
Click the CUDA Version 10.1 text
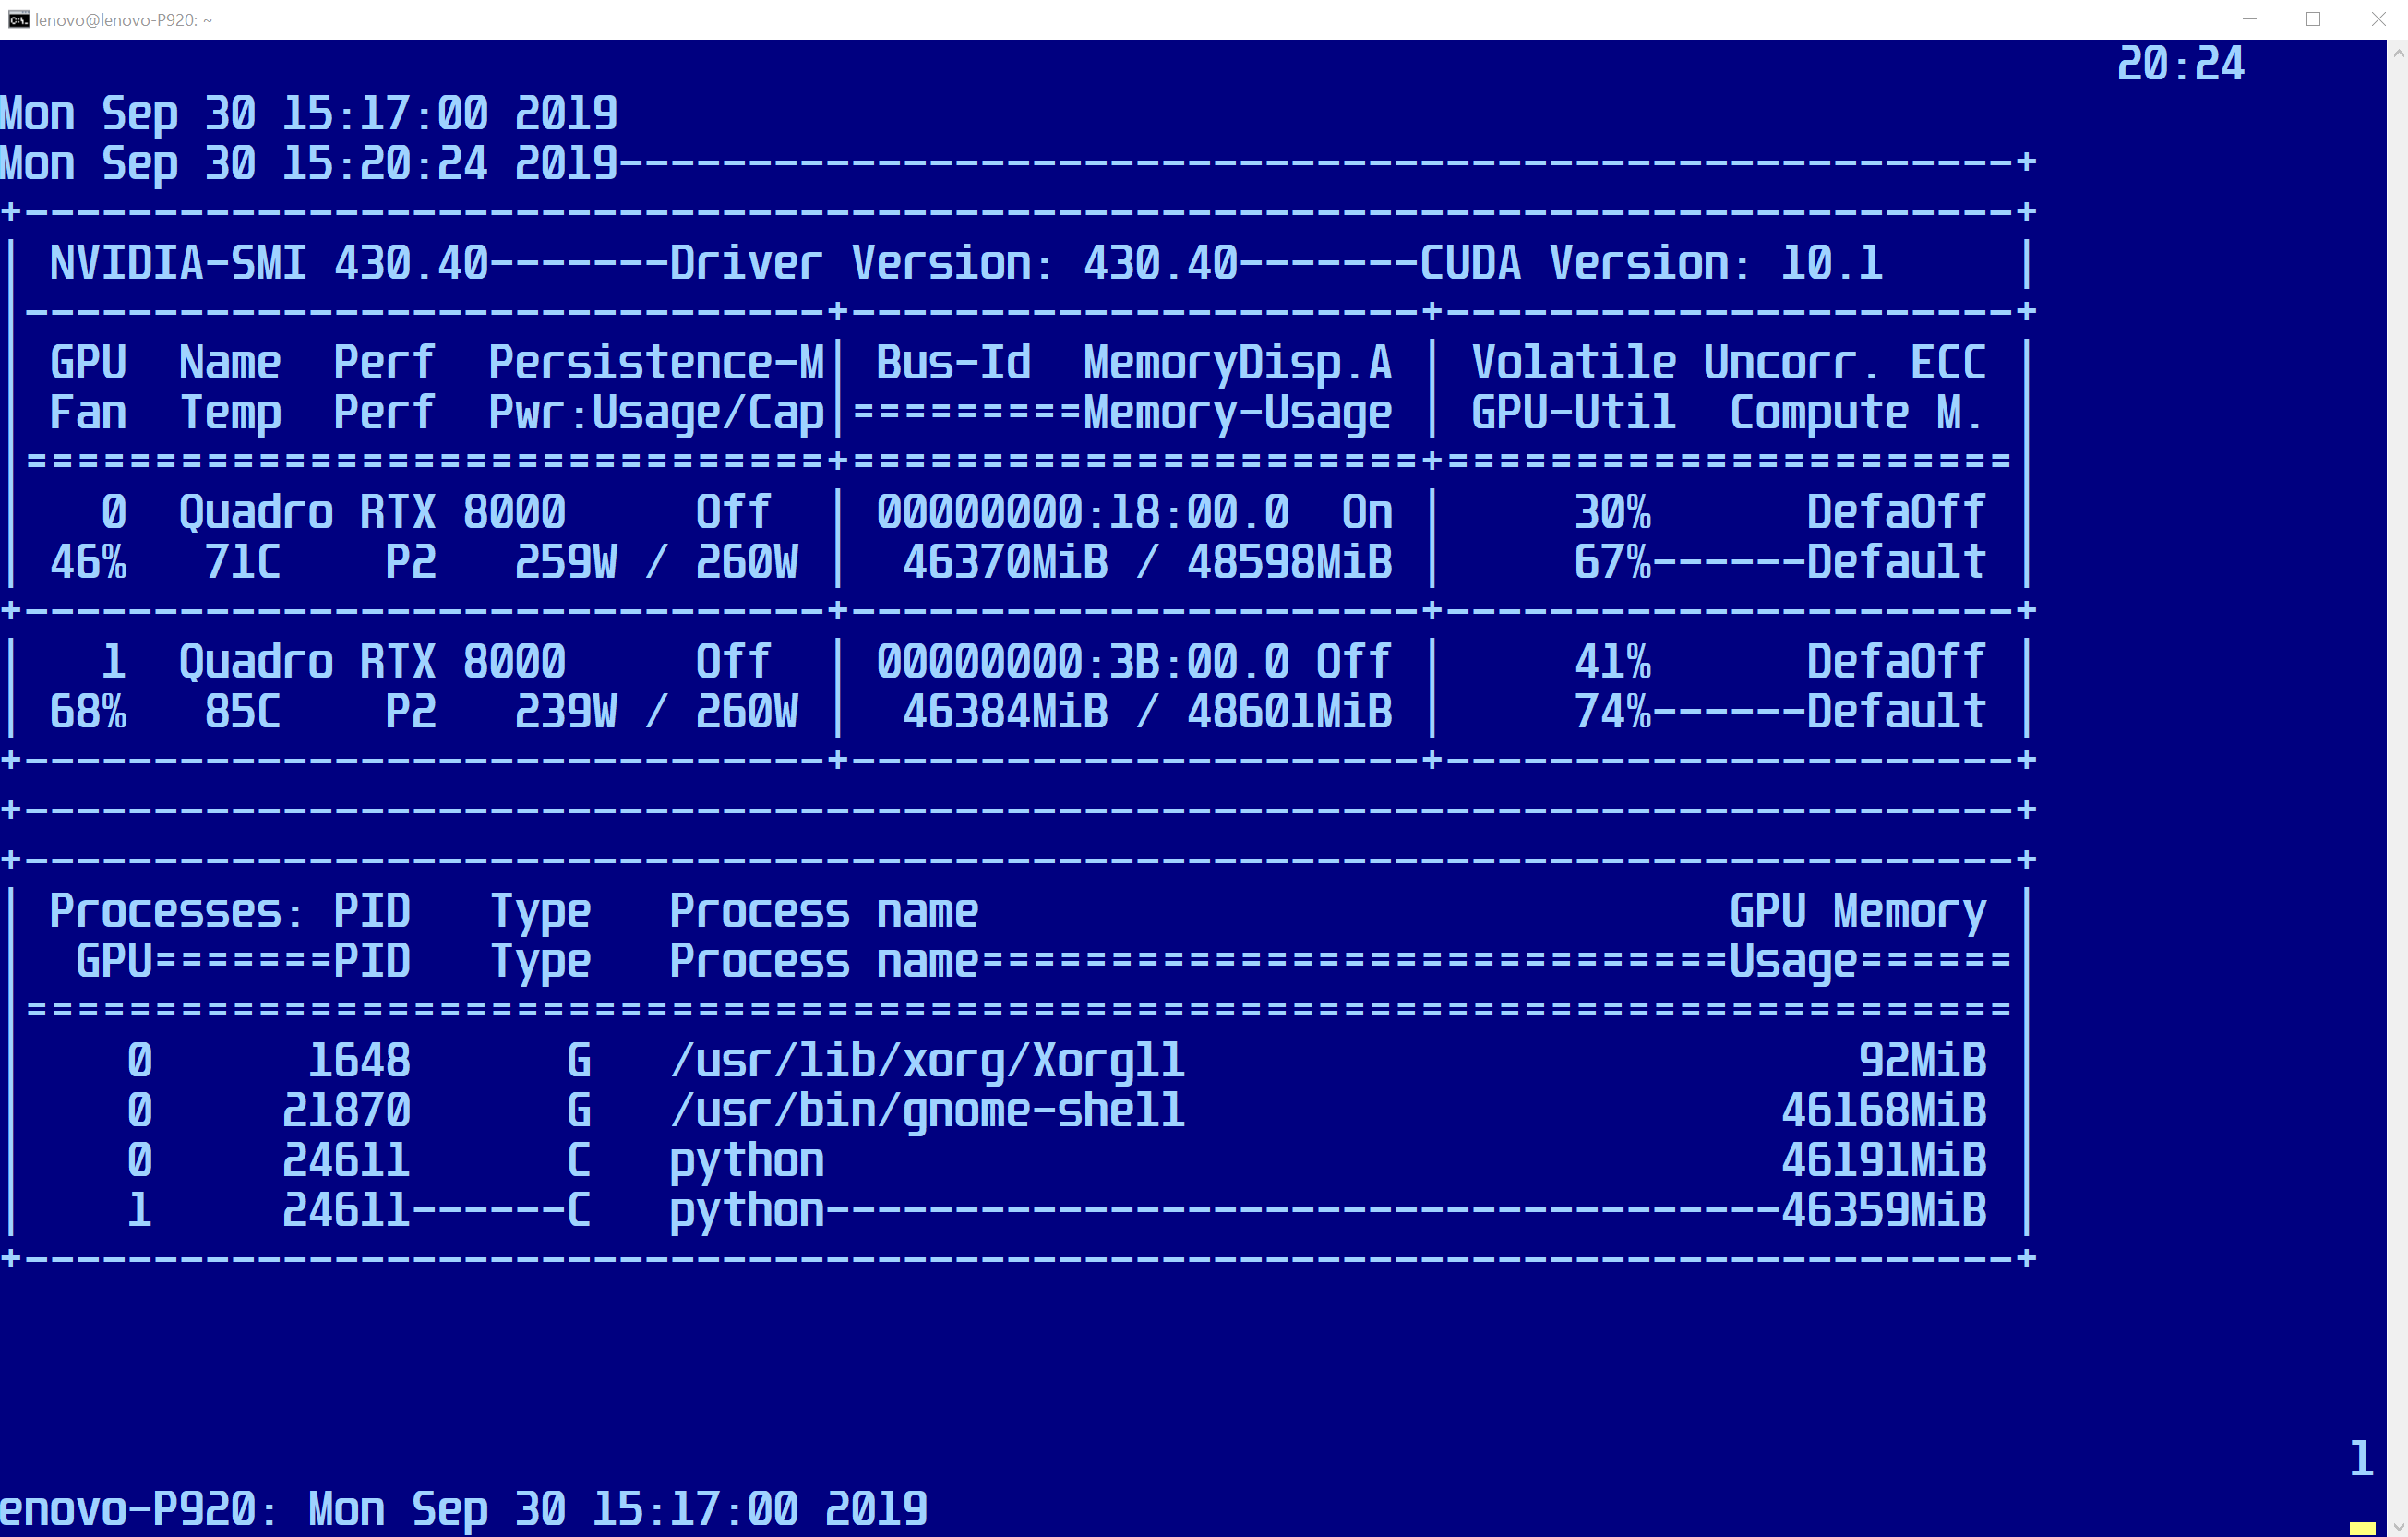(1650, 264)
